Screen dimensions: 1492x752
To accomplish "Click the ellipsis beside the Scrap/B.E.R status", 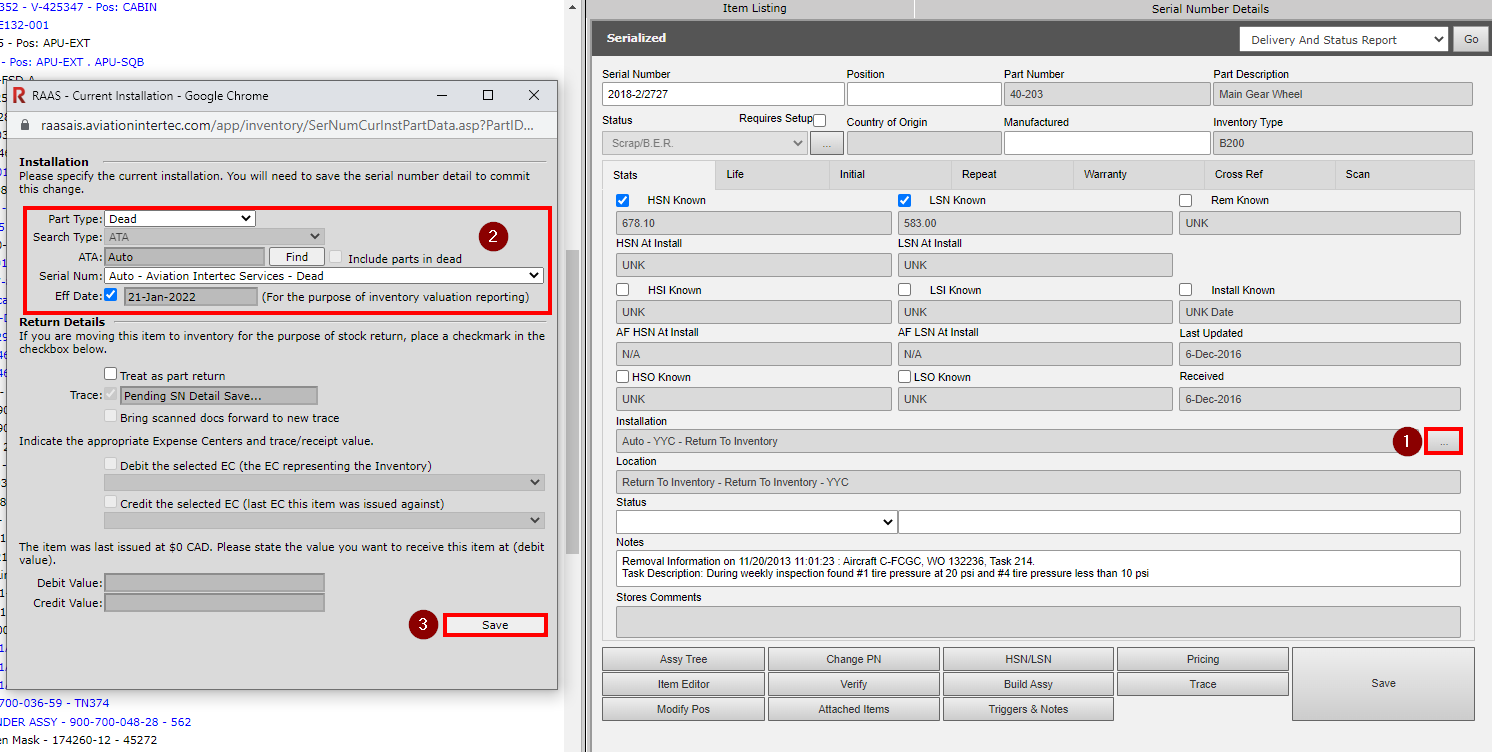I will pos(828,142).
